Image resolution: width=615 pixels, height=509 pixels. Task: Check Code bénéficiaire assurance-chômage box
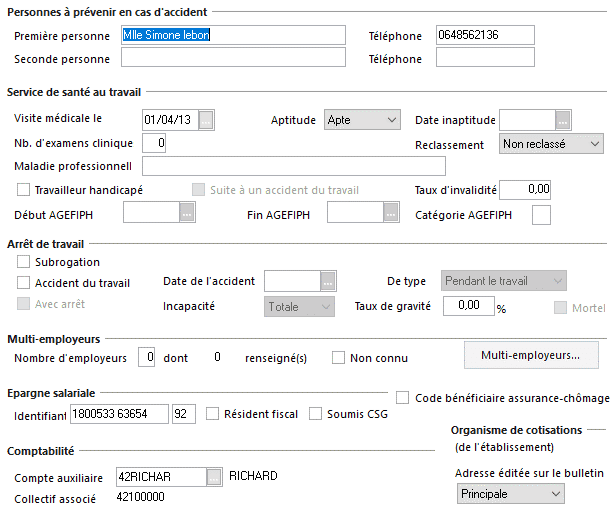(403, 398)
